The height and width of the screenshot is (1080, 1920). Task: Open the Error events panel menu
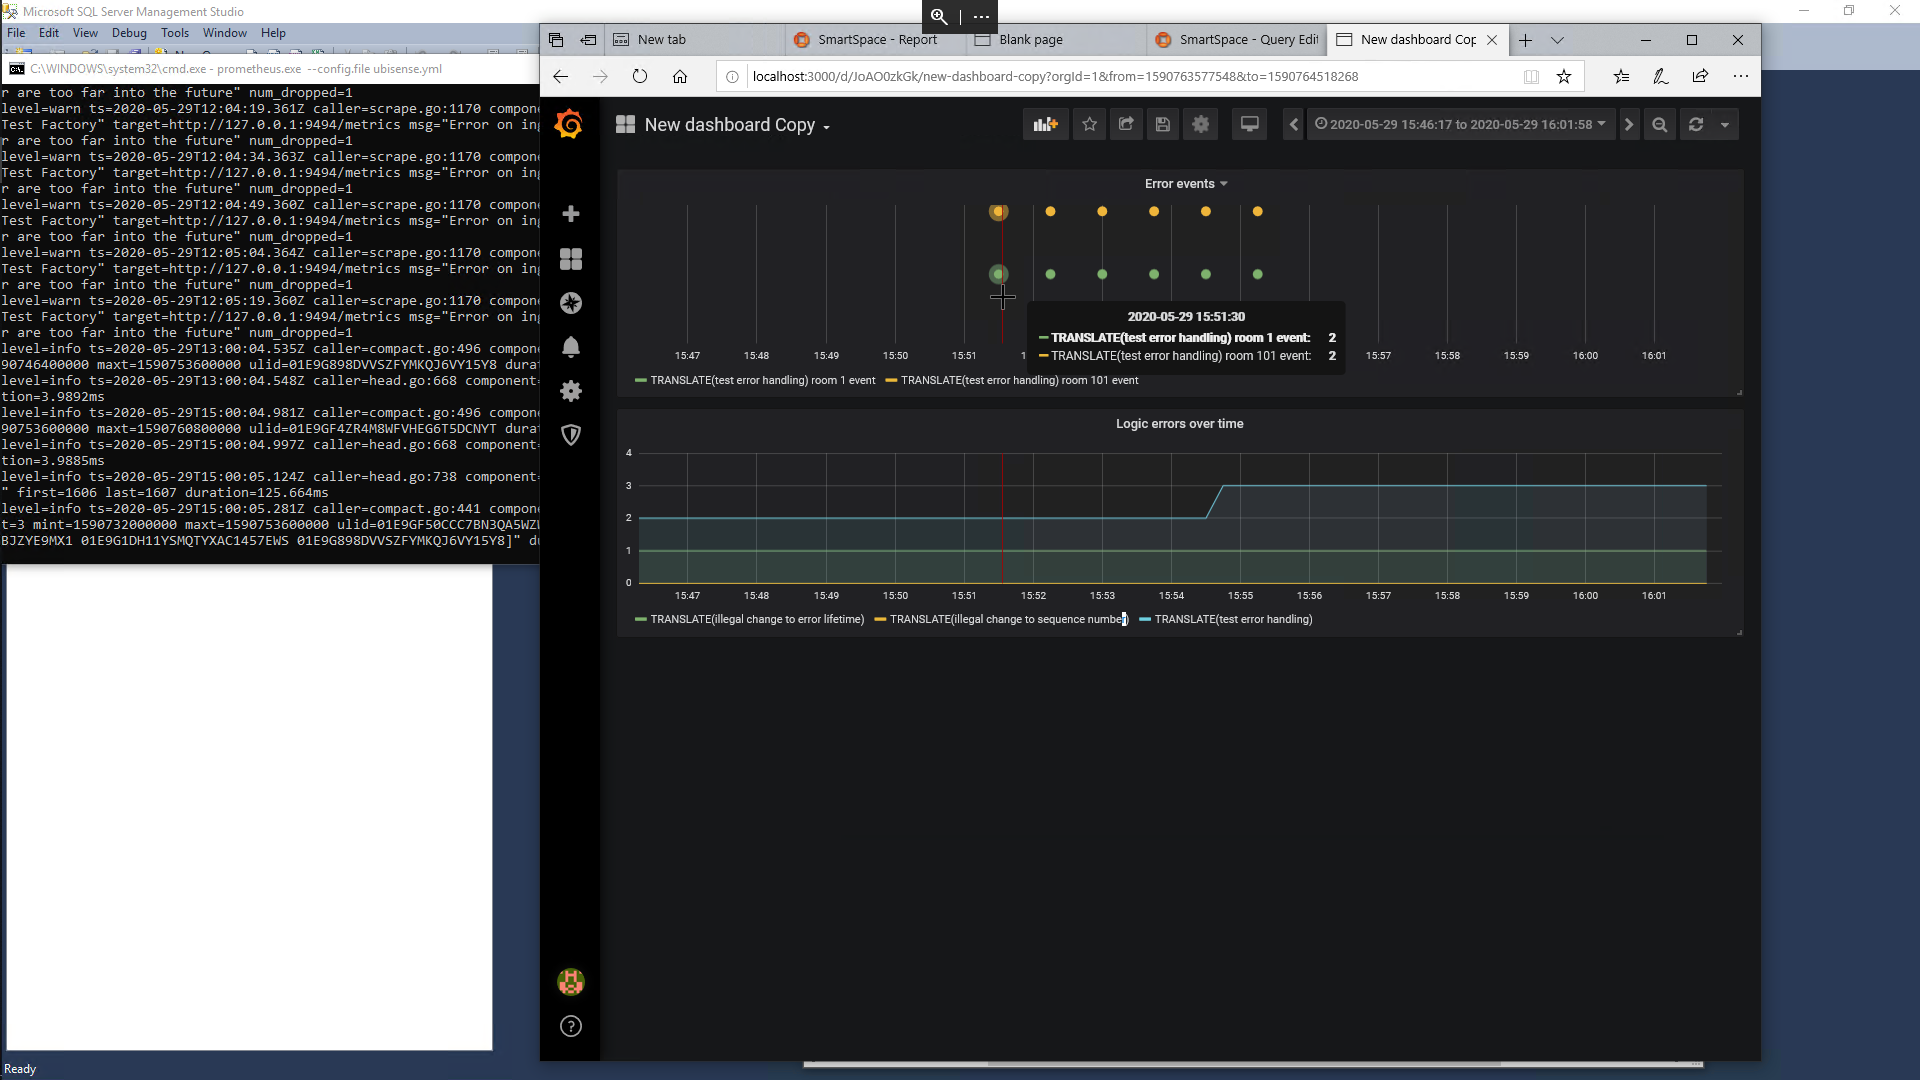pyautogui.click(x=1186, y=184)
